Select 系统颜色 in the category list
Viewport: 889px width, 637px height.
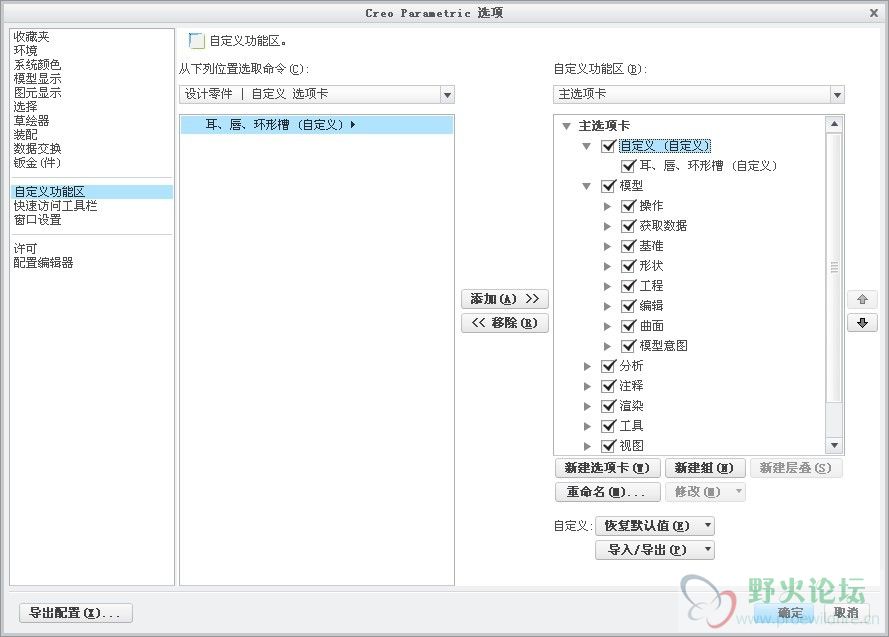pyautogui.click(x=37, y=65)
